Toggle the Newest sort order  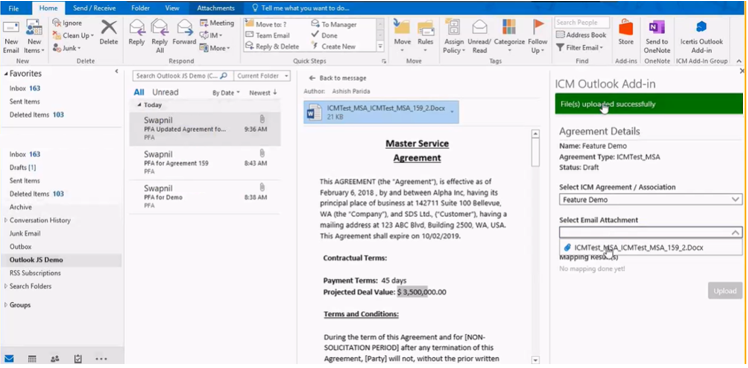[263, 93]
